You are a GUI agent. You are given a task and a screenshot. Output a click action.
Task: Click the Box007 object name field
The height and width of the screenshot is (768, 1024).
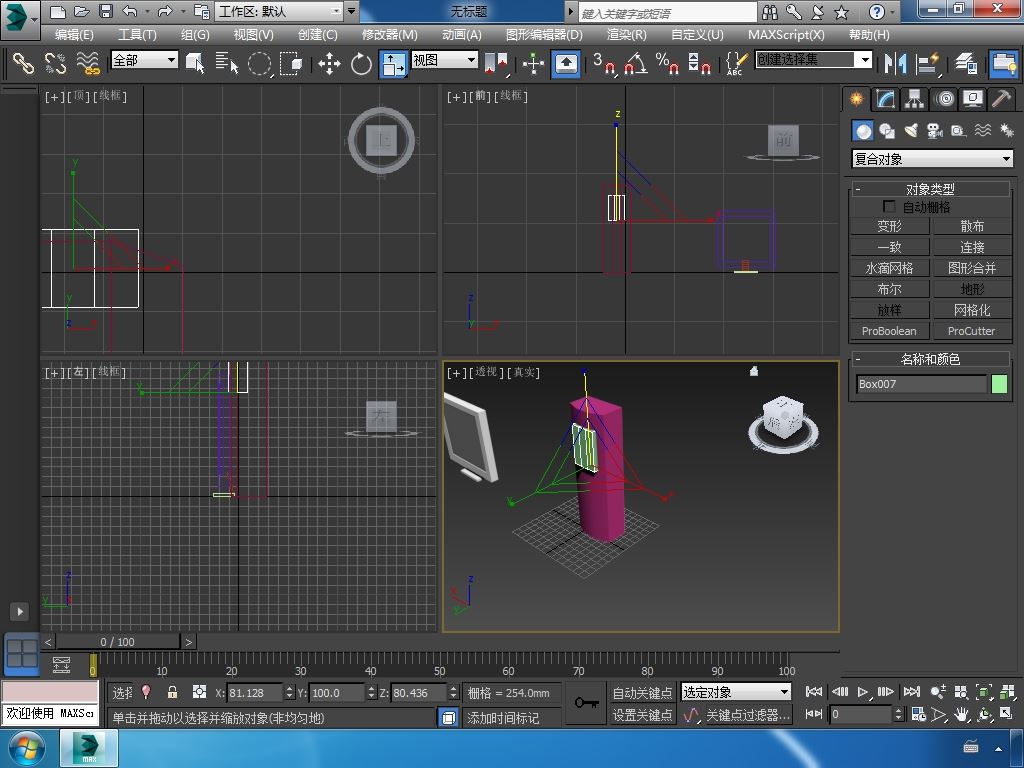[921, 384]
